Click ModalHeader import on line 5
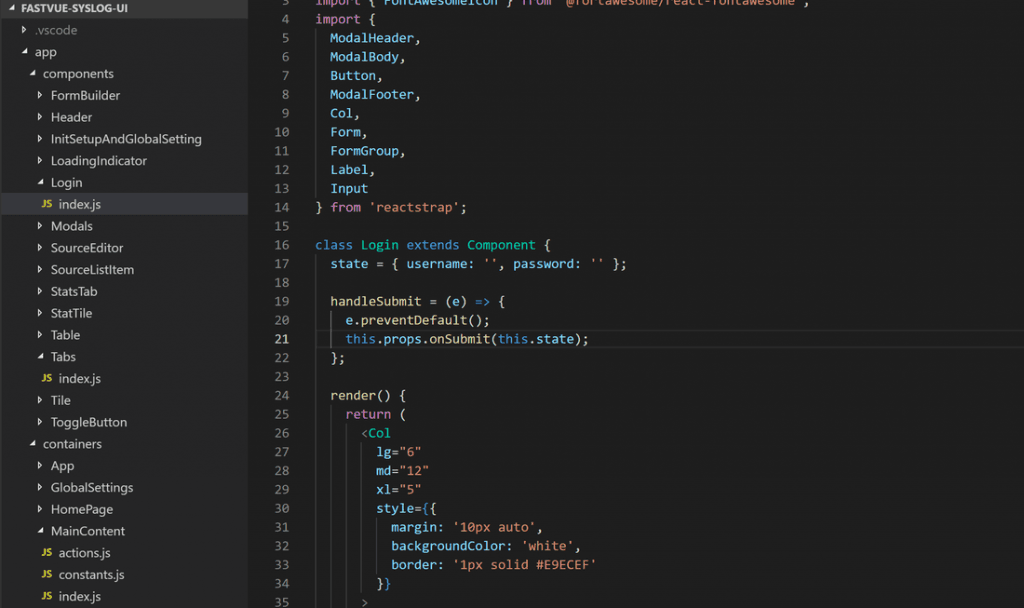Image resolution: width=1024 pixels, height=608 pixels. pyautogui.click(x=372, y=38)
